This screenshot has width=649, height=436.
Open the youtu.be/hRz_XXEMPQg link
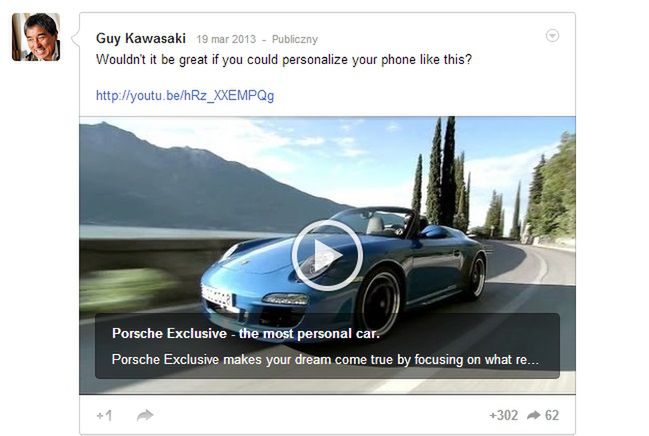click(185, 96)
